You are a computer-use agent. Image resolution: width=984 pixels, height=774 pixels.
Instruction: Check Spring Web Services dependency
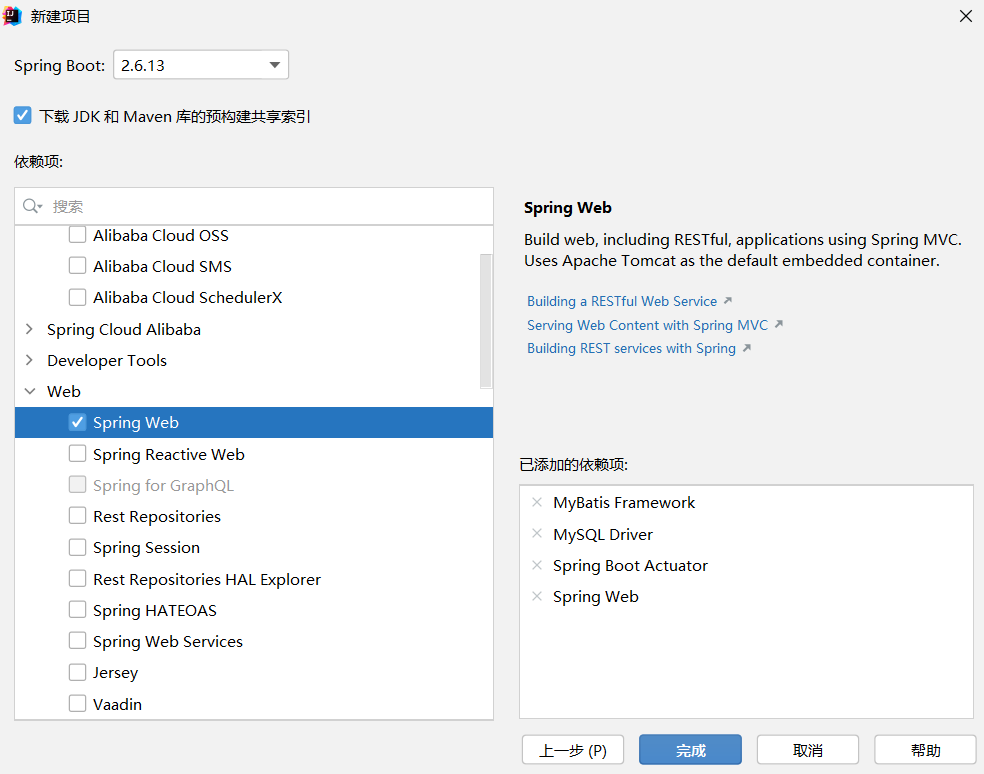coord(77,641)
